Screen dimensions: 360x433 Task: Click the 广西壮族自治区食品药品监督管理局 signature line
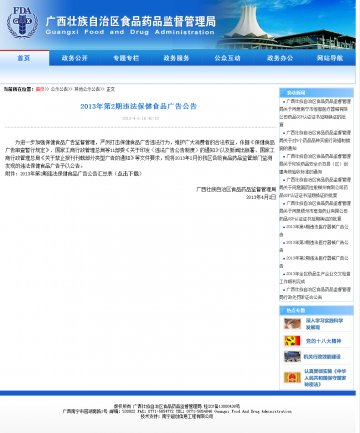point(236,189)
